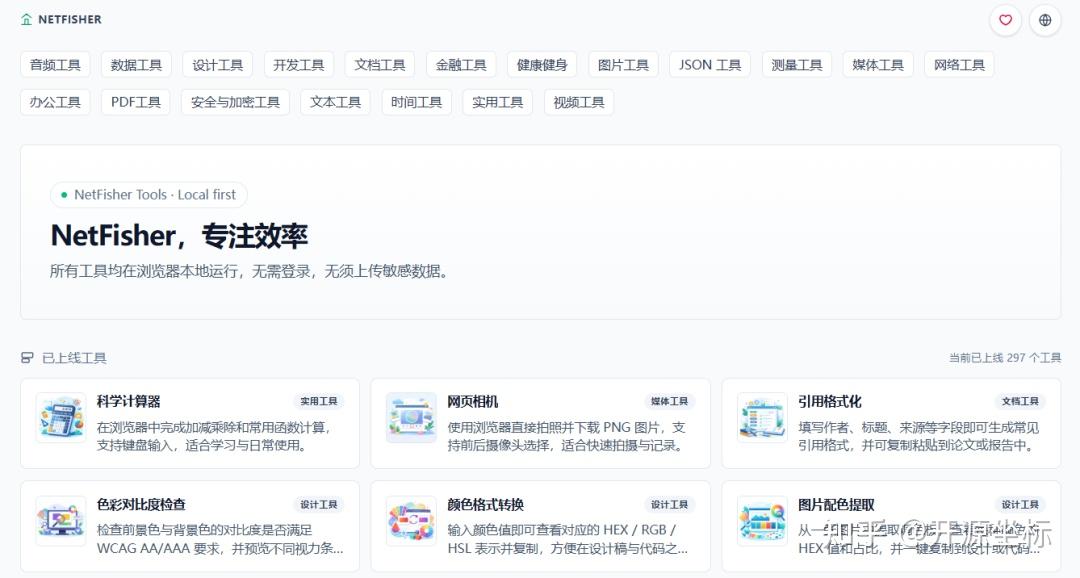Click the 网页相机 camera icon
This screenshot has height=578, width=1080.
[x=411, y=417]
